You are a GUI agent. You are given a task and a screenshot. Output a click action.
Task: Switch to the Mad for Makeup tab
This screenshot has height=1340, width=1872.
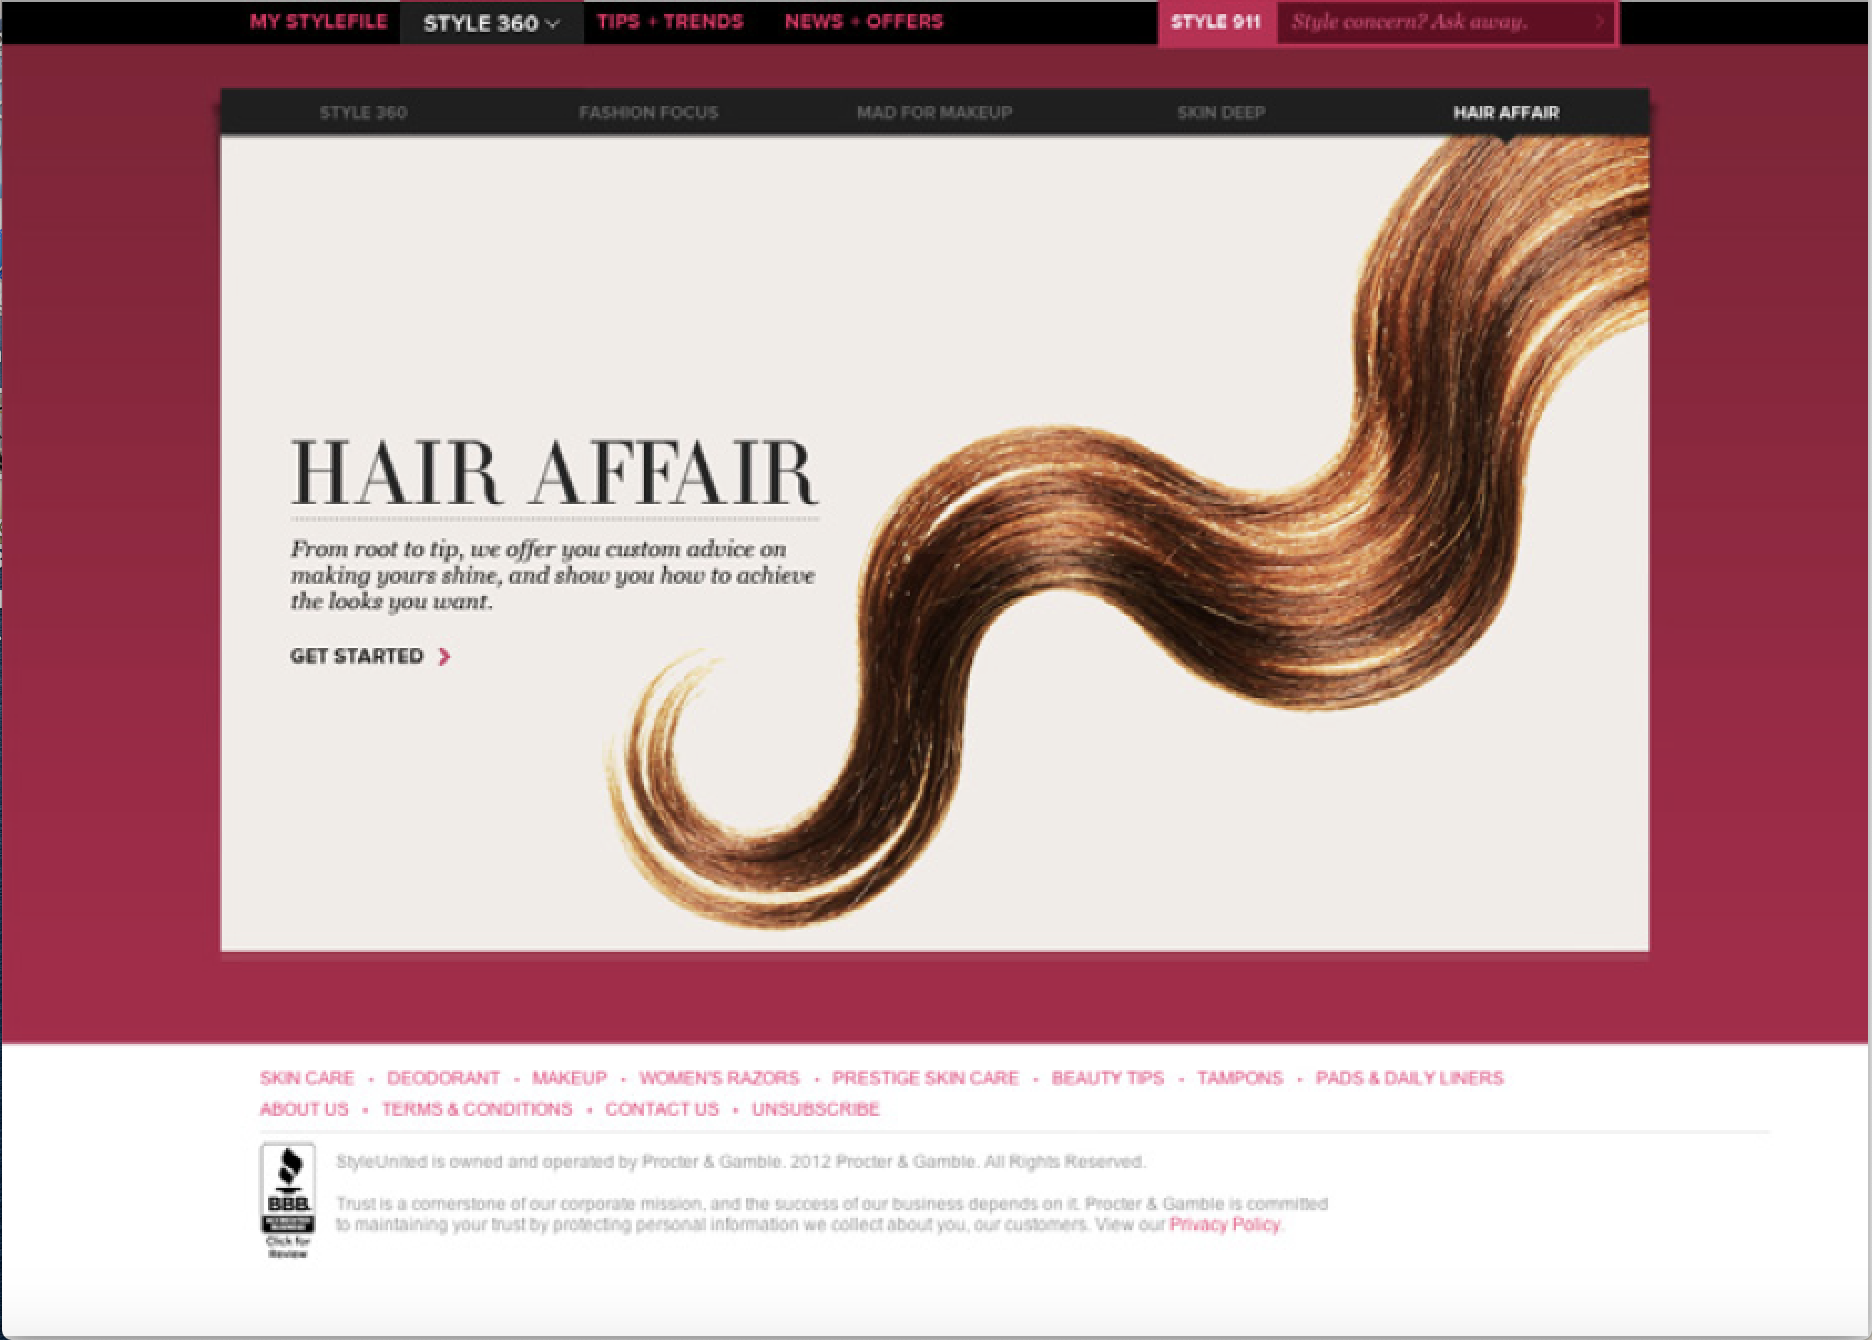[934, 113]
